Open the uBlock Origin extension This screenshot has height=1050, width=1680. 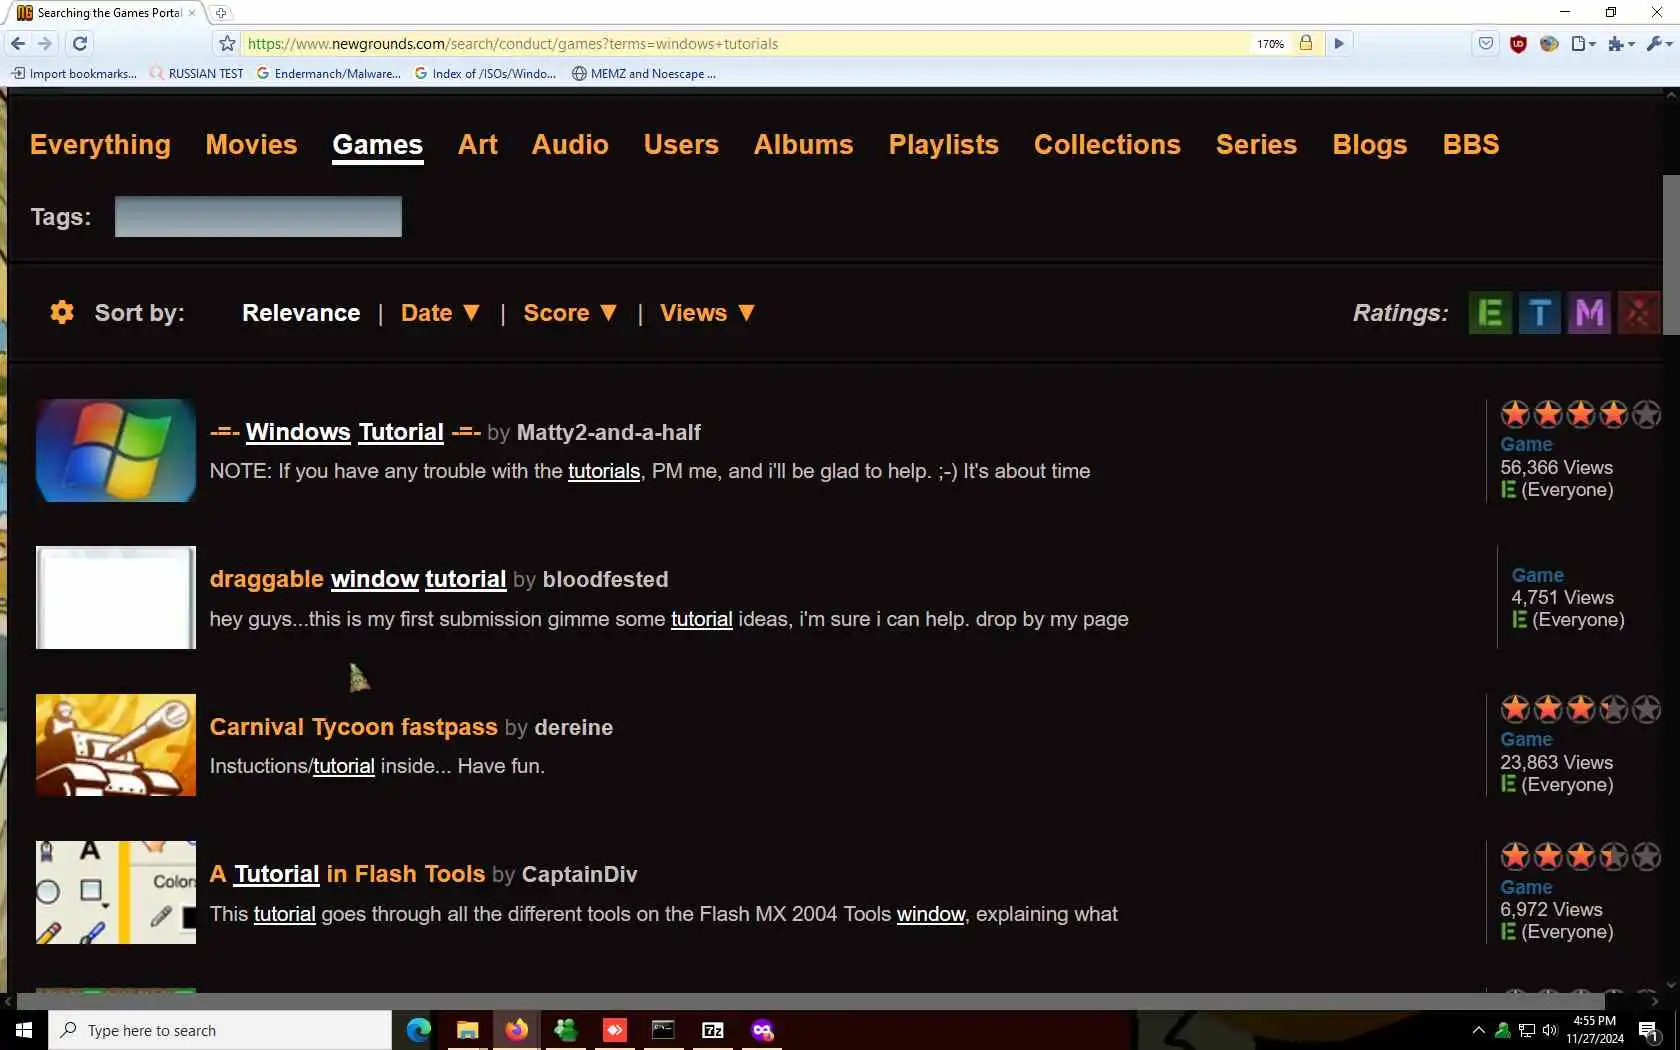pos(1518,43)
